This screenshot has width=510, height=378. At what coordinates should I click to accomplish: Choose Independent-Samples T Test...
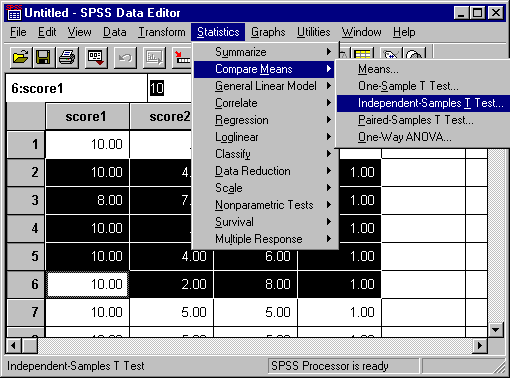click(423, 103)
